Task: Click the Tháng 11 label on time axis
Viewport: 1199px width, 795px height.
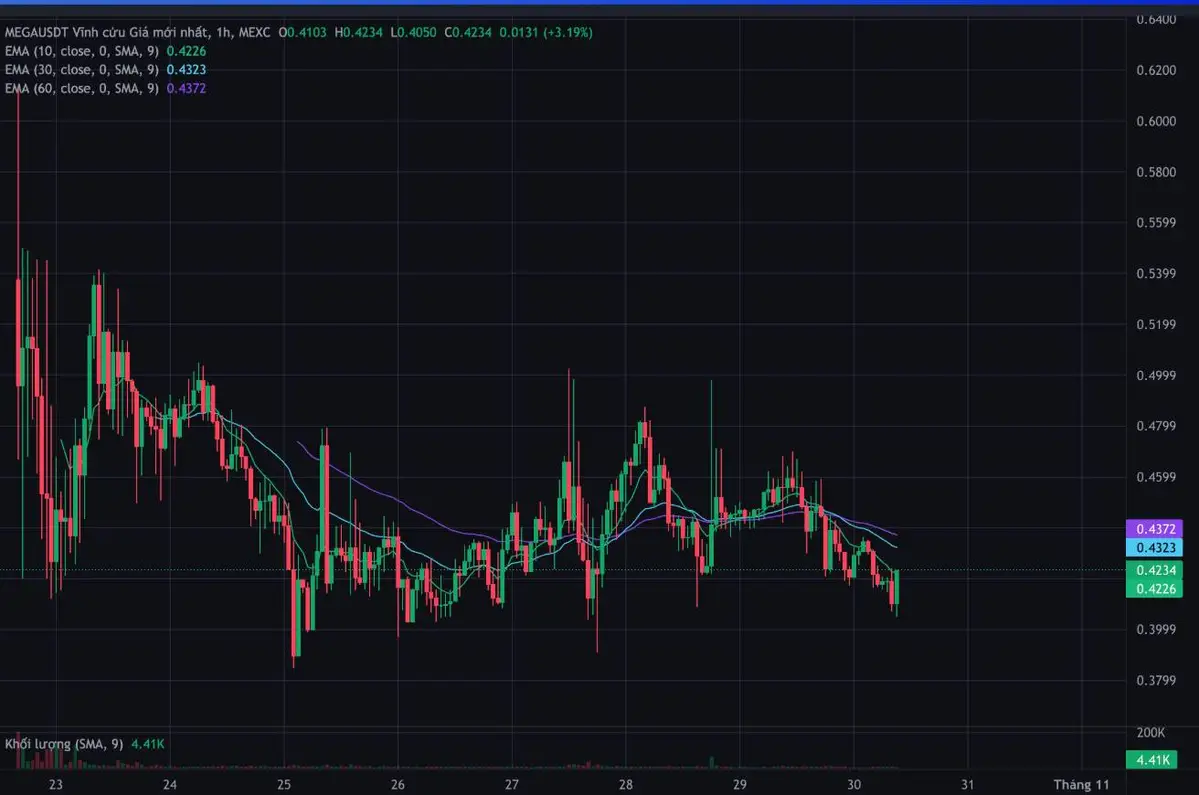Action: pos(1083,784)
